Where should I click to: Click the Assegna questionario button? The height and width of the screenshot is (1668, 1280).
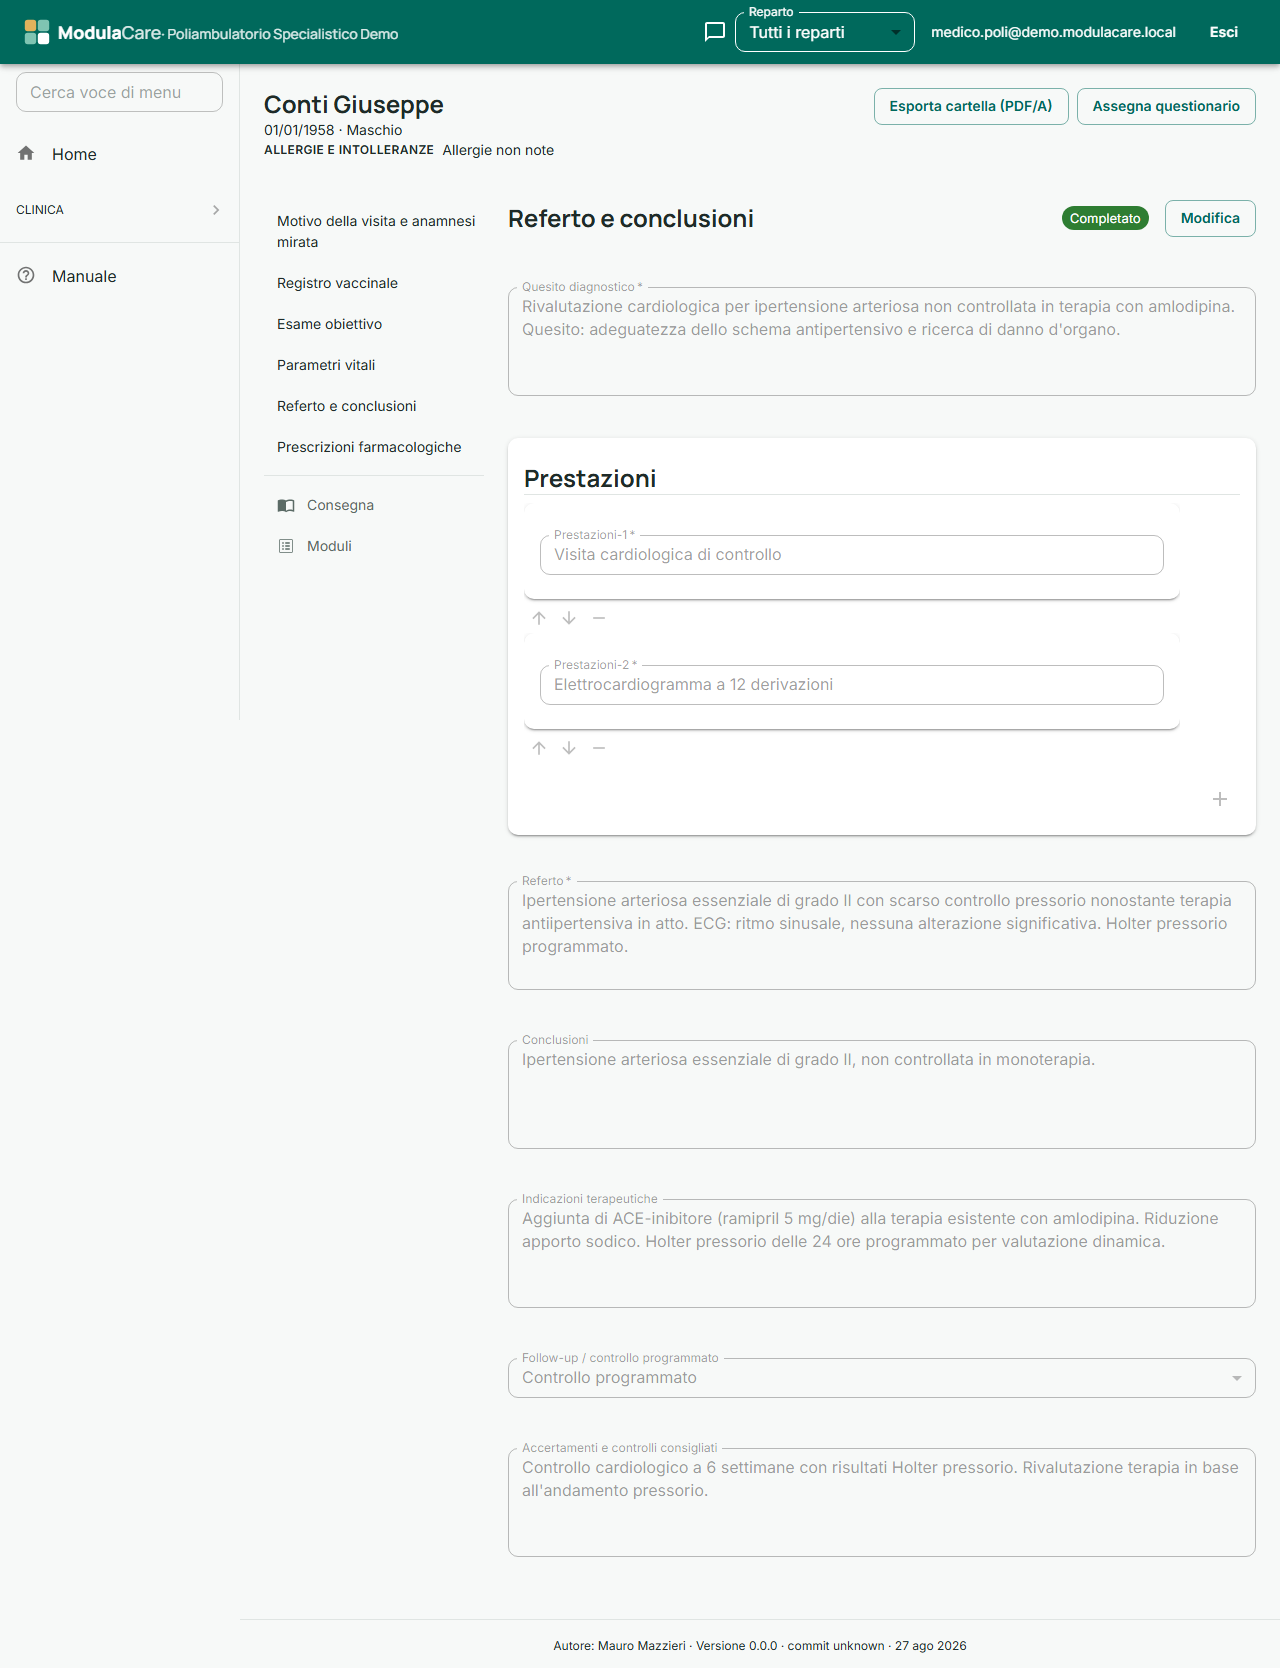1166,106
